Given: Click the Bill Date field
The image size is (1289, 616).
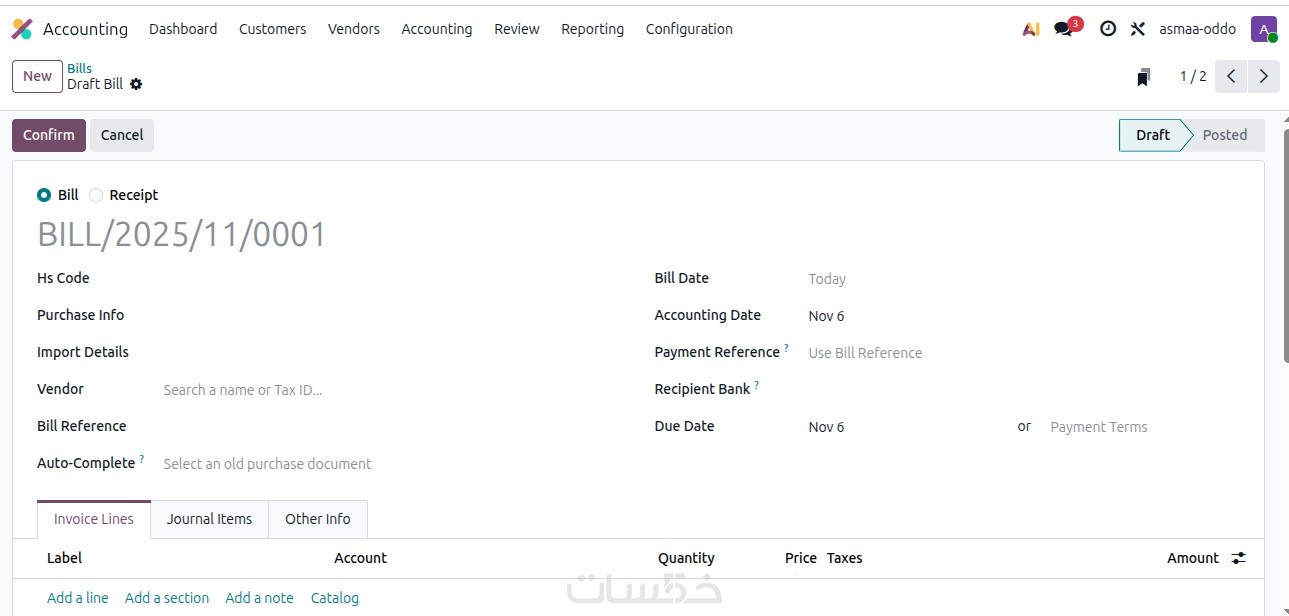Looking at the screenshot, I should tap(900, 279).
